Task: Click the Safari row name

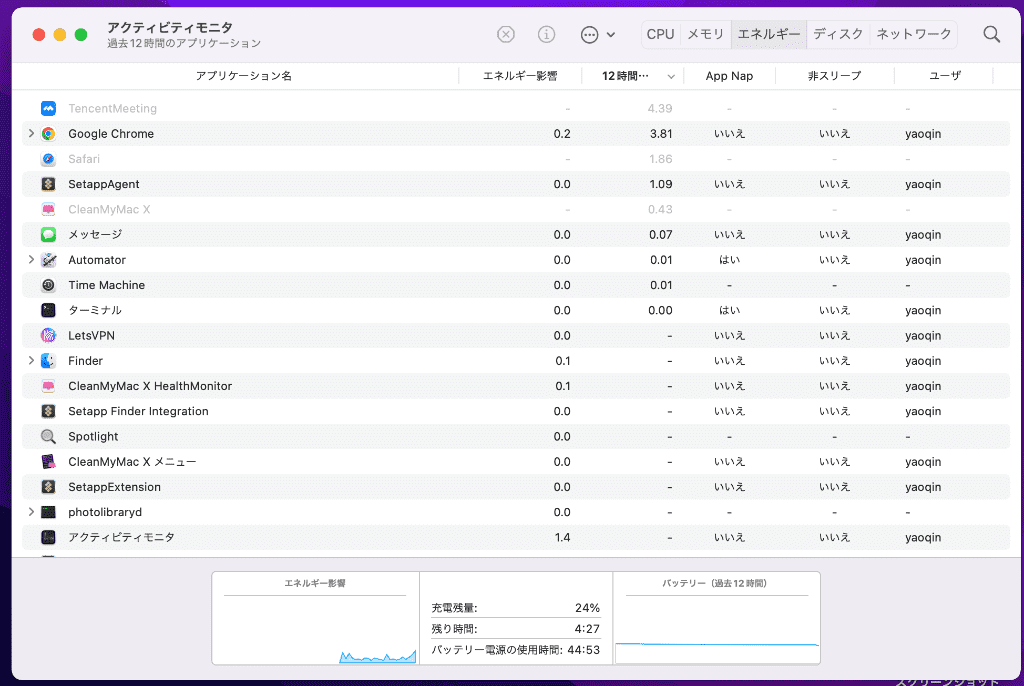Action: tap(84, 159)
